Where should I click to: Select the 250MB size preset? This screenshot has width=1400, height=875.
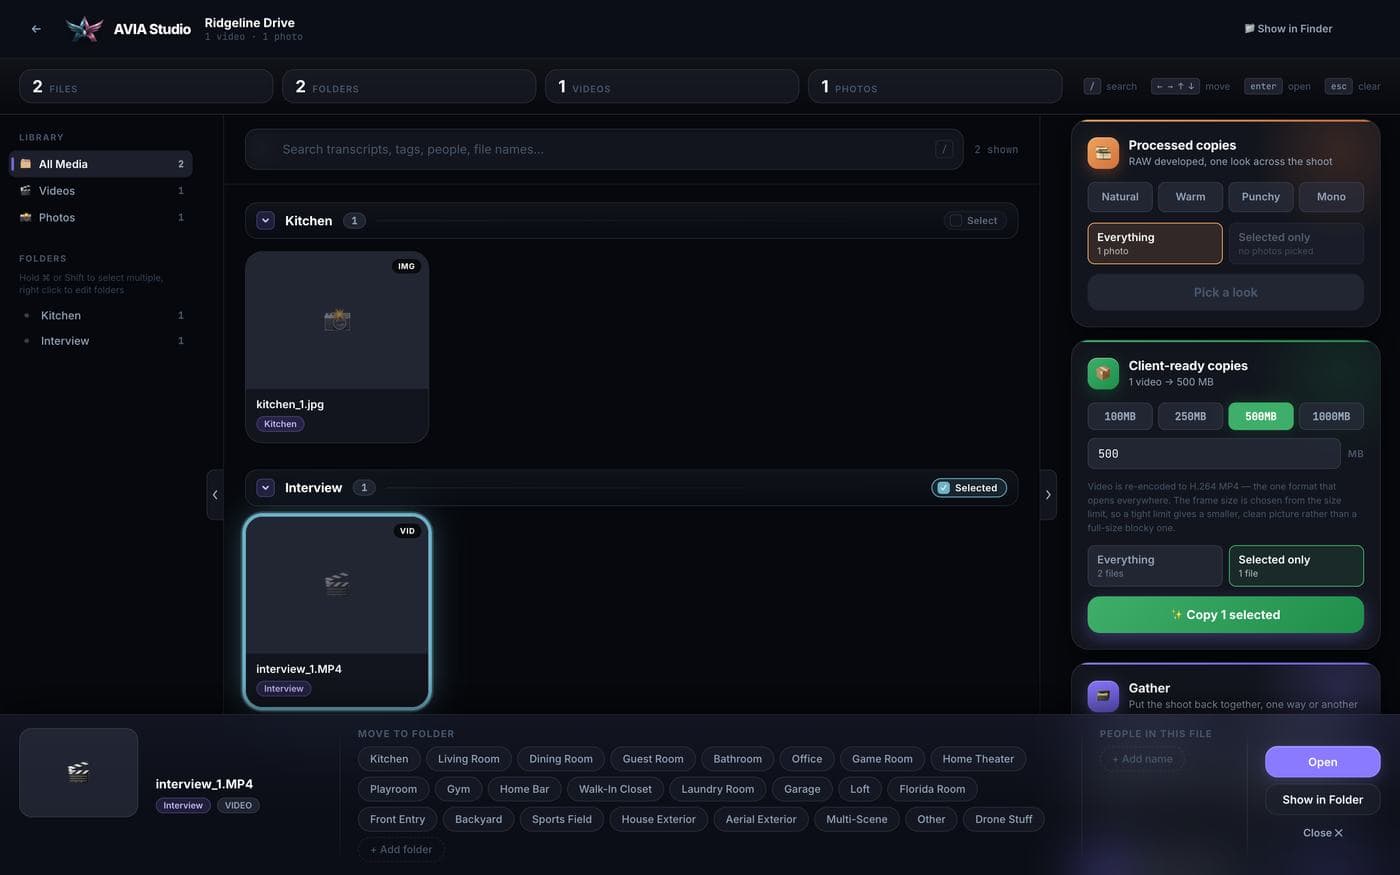[x=1190, y=417]
